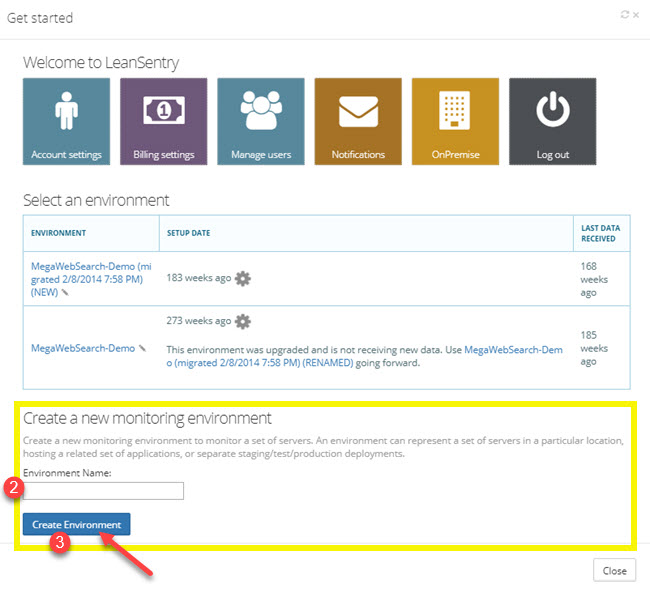
Task: Open the original MegaWebSearch-Demo environment link
Action: pos(82,348)
